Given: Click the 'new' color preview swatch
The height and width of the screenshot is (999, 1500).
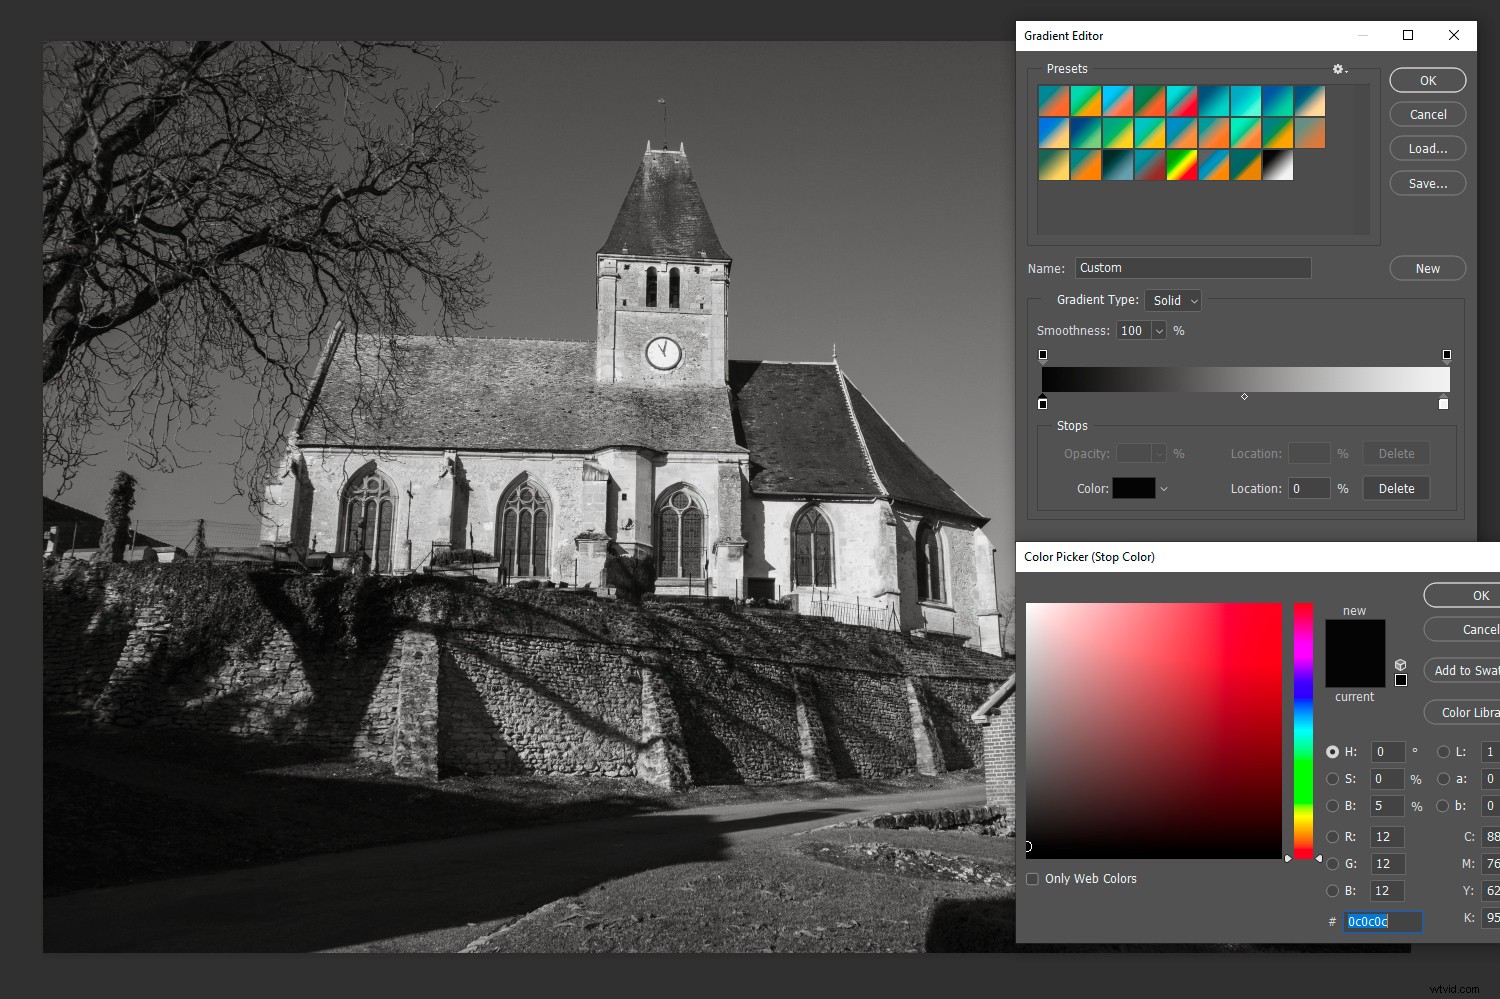Looking at the screenshot, I should click(1355, 640).
